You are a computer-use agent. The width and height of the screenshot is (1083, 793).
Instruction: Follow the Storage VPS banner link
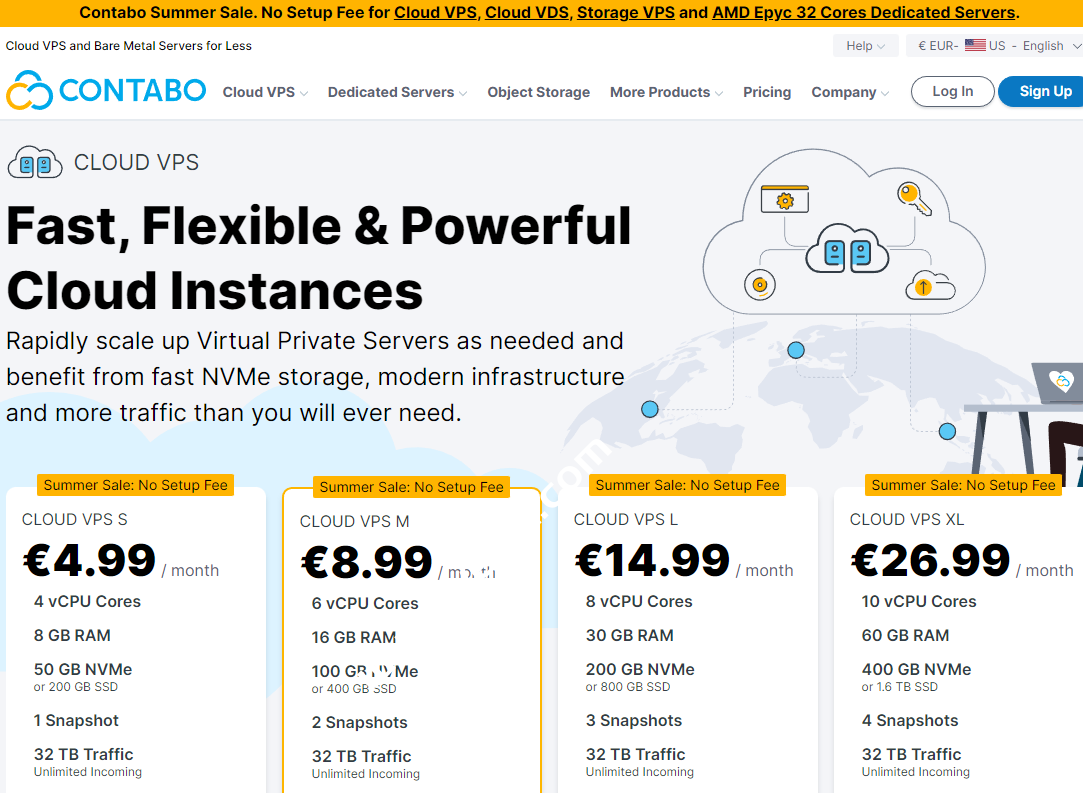(626, 13)
